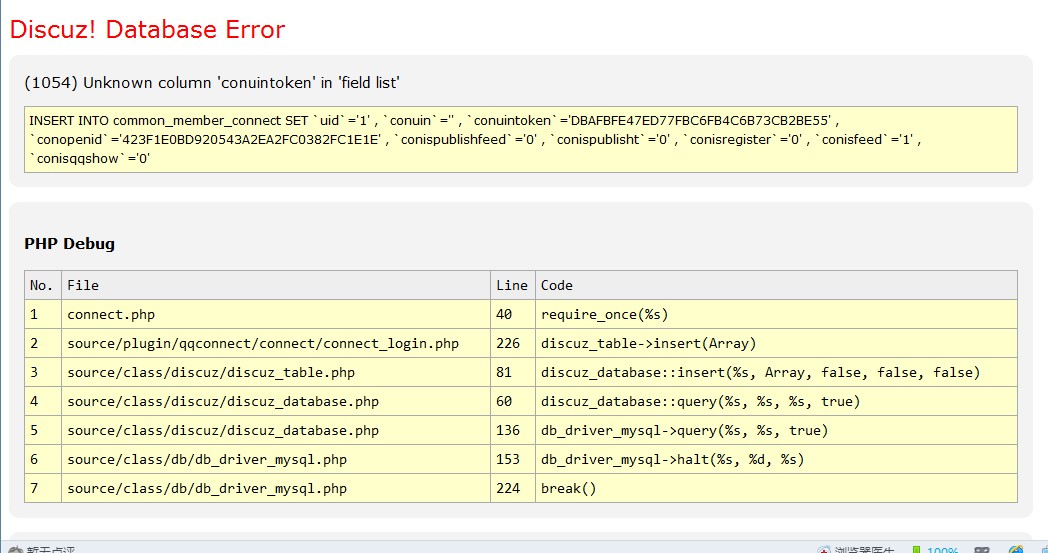Screen dimensions: 1048x553
Task: Click the require_once(%s) code cell
Action: [604, 314]
